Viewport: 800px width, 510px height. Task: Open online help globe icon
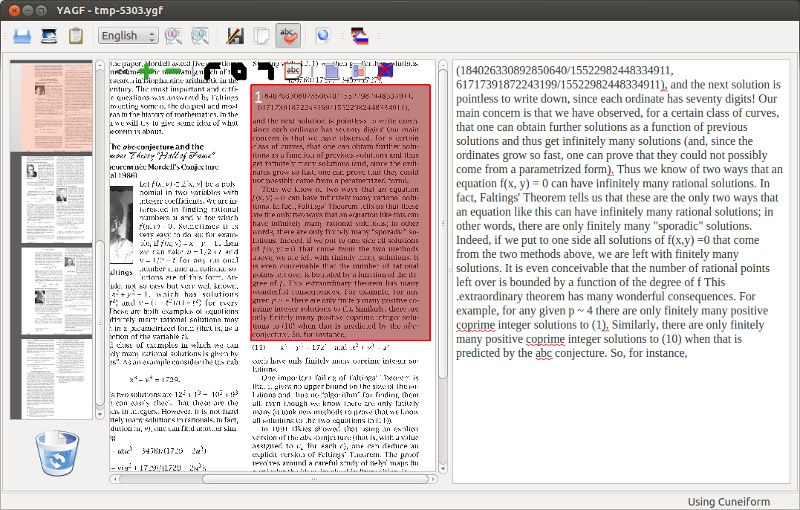(x=322, y=36)
